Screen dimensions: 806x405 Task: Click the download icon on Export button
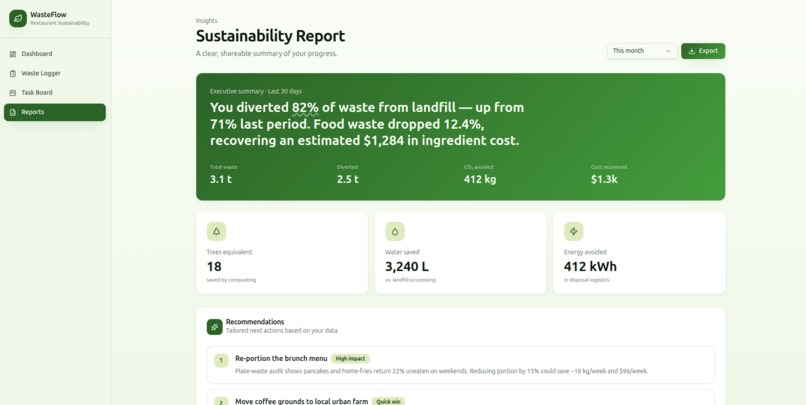[691, 51]
